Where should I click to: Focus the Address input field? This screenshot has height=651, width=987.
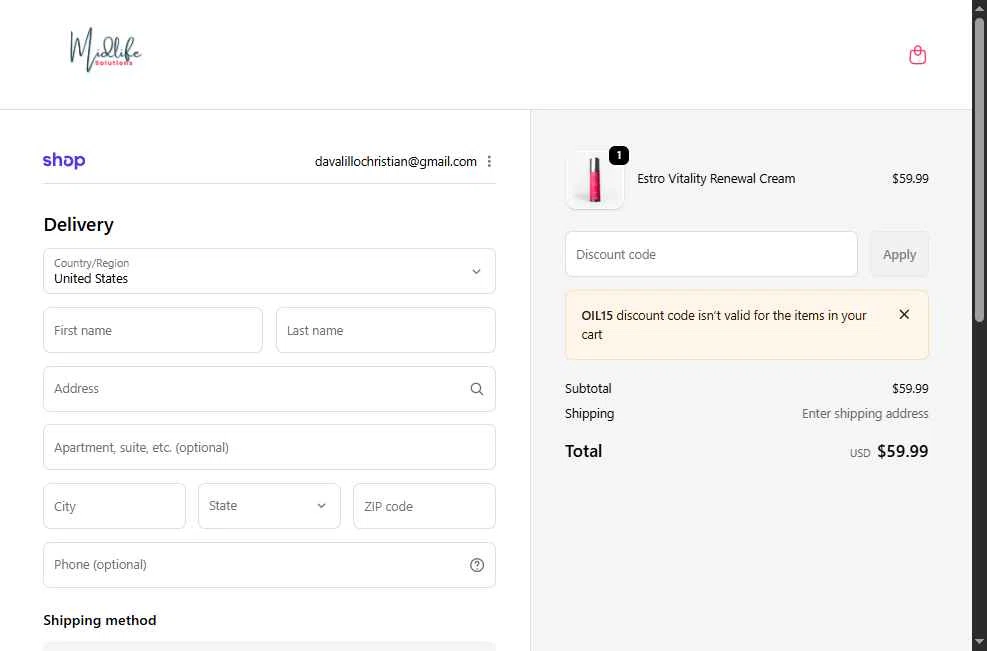click(x=269, y=389)
